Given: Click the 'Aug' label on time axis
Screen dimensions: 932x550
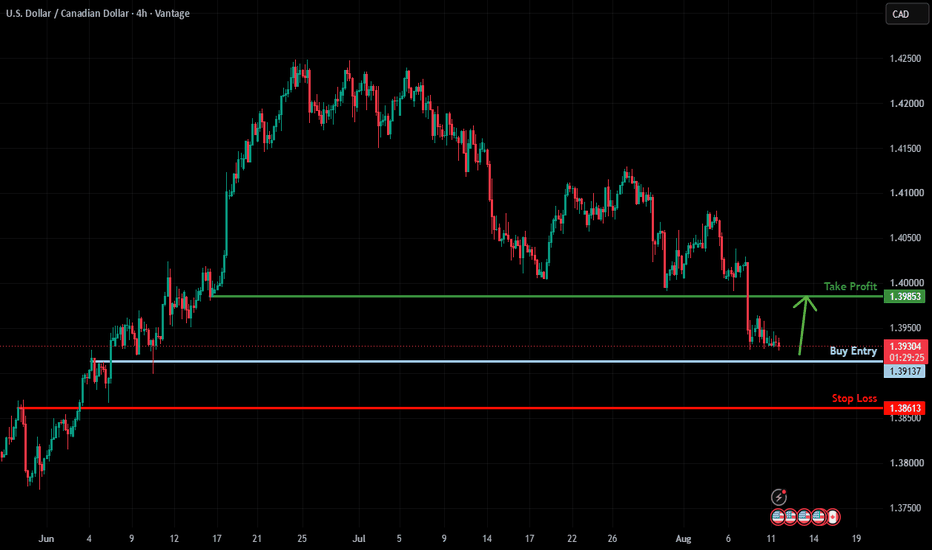Looking at the screenshot, I should (684, 538).
